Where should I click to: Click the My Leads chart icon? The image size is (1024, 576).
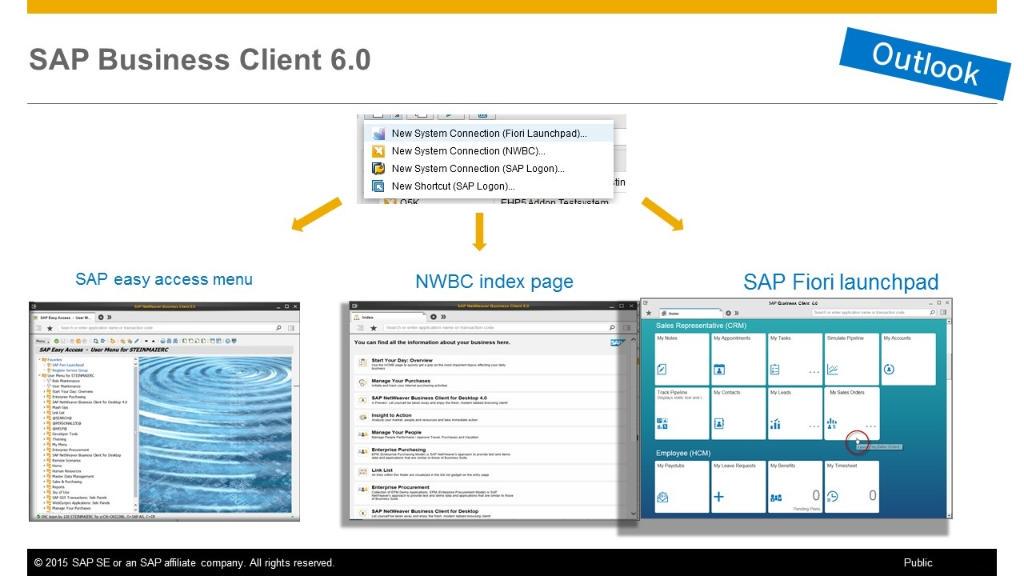(775, 424)
